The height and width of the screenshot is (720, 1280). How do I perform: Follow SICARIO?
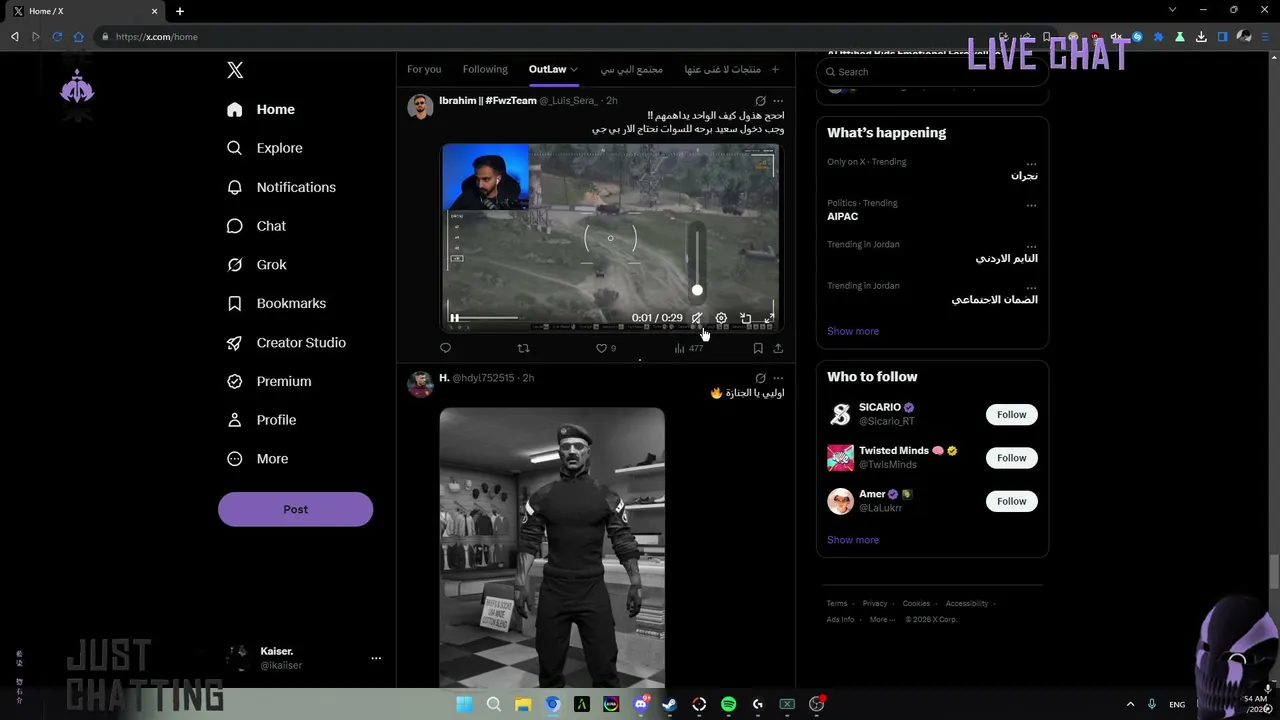pos(1011,415)
